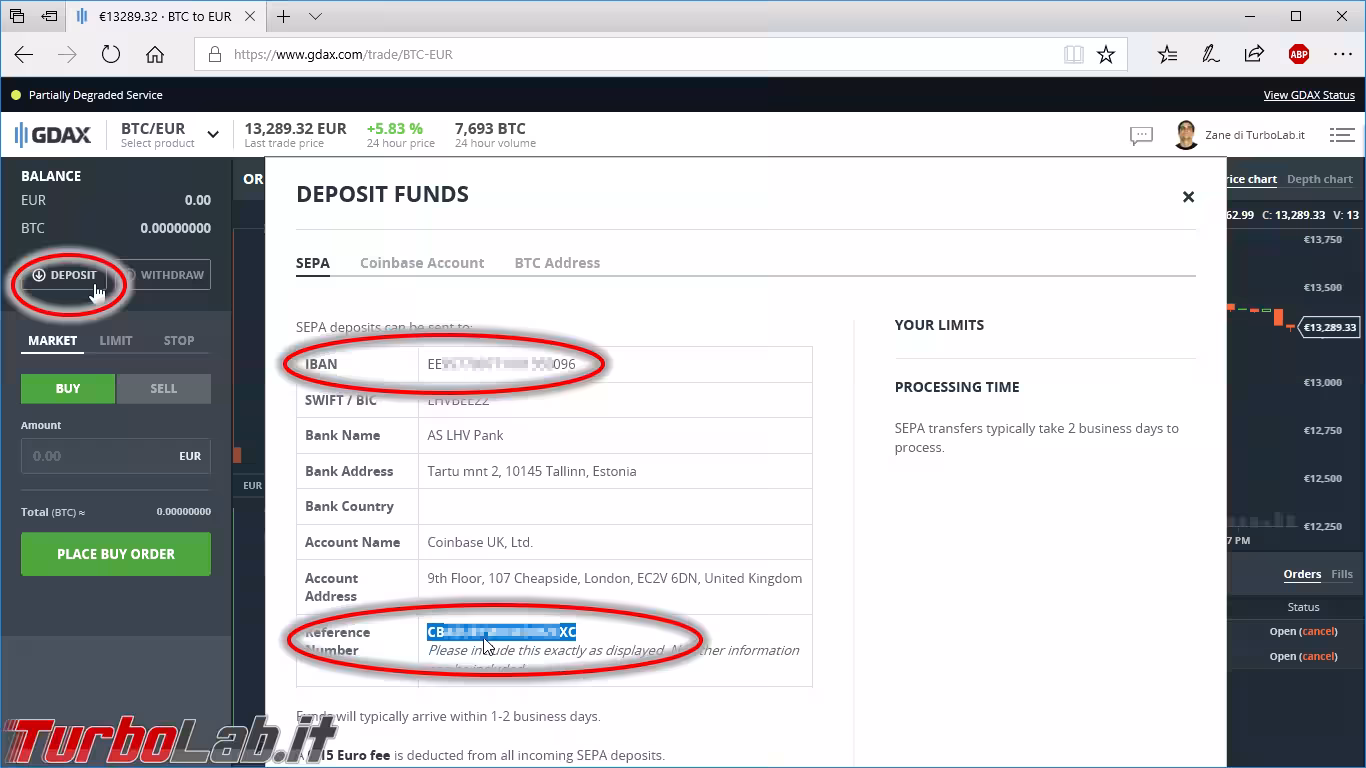Open a new browser tab
The height and width of the screenshot is (768, 1366).
point(284,16)
